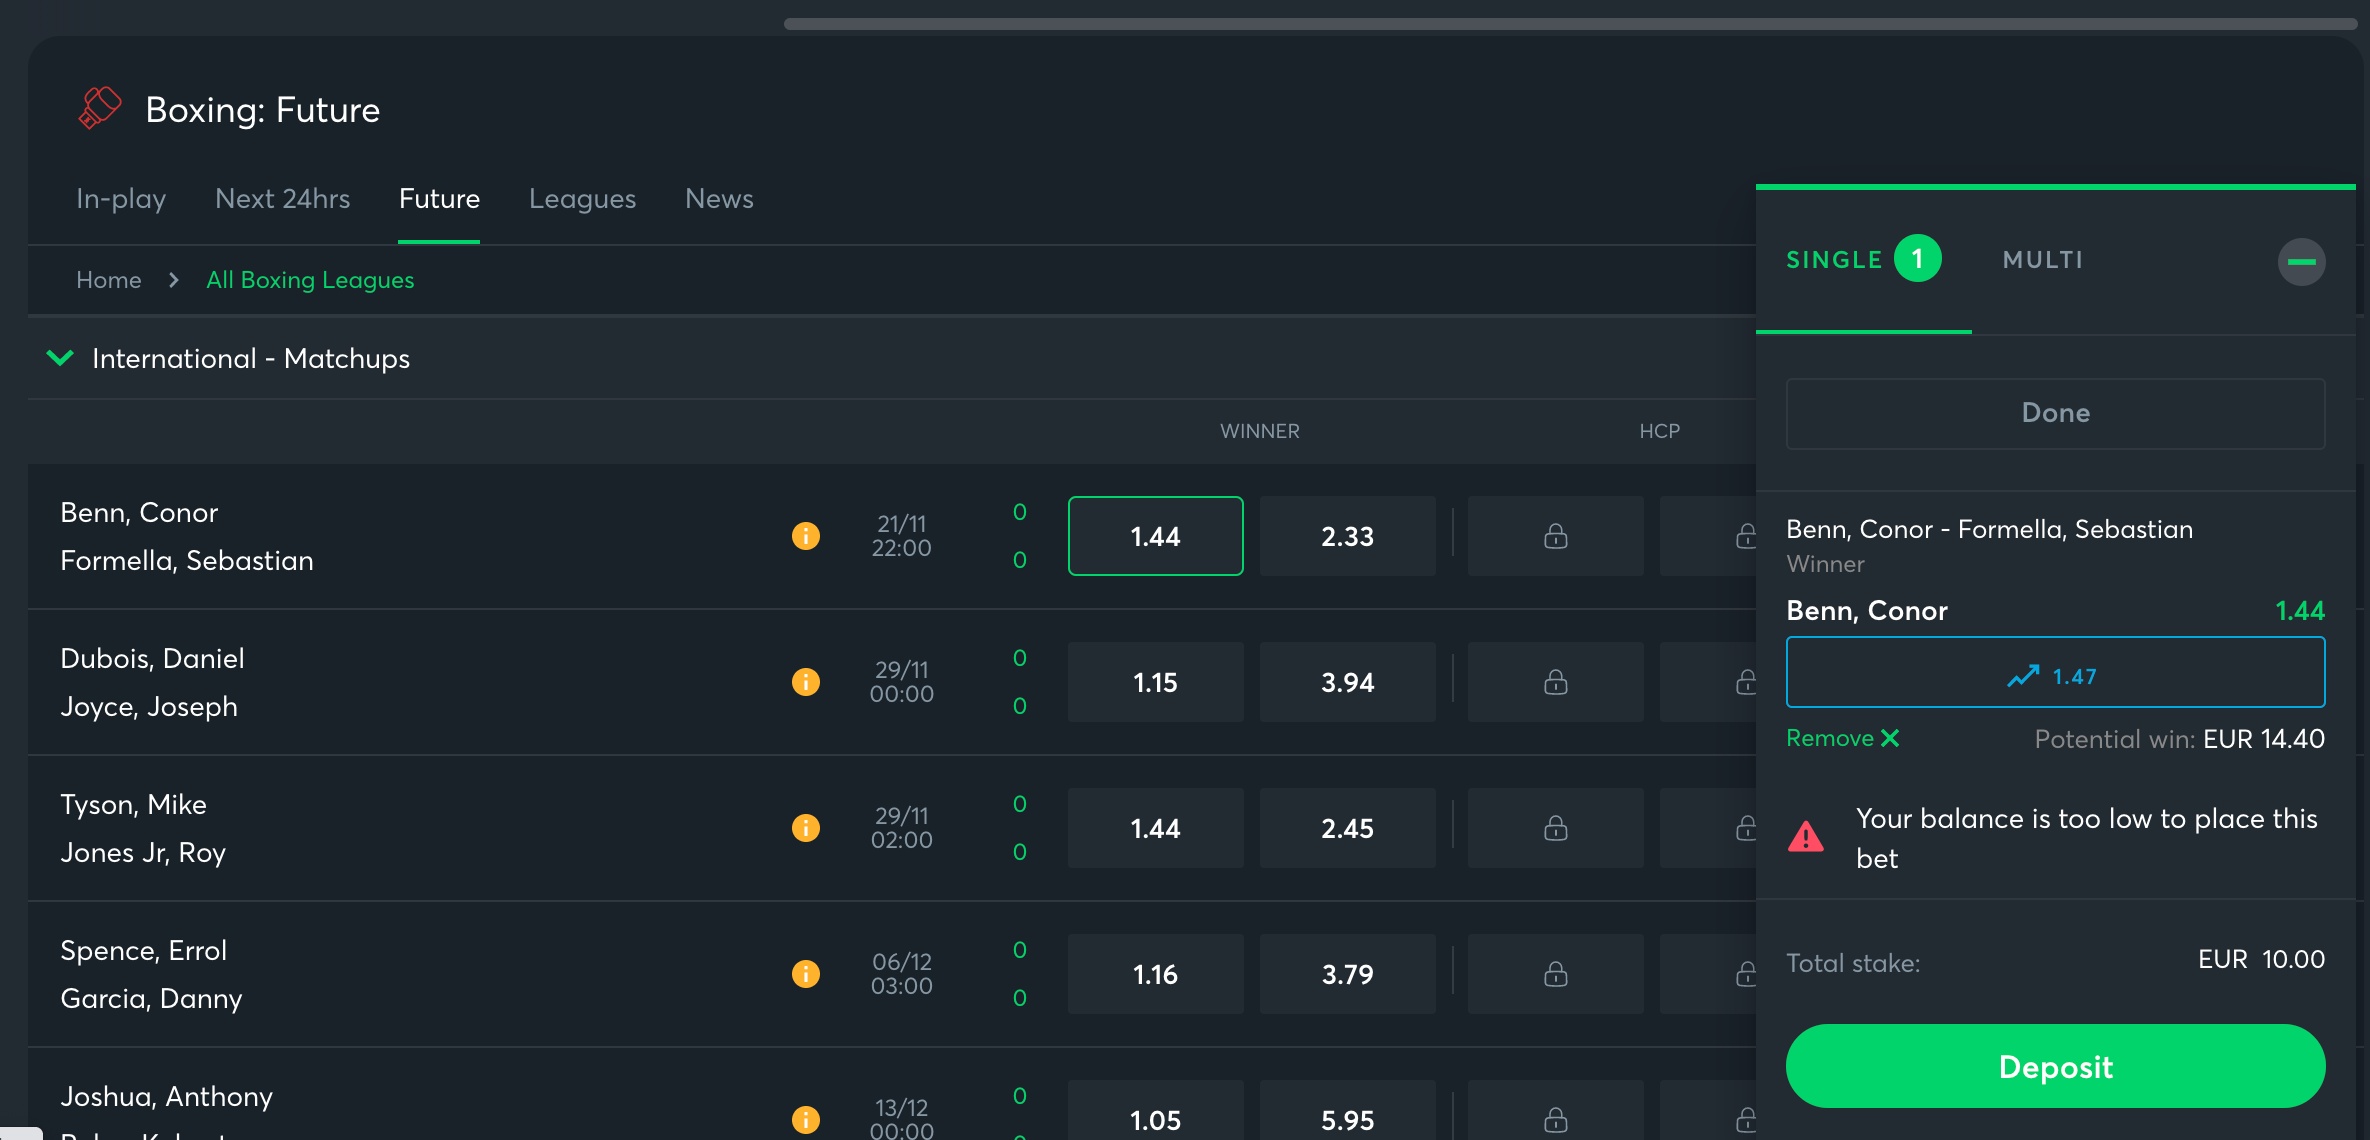
Task: Click first locked HCP cell in Benn row
Action: tap(1555, 536)
